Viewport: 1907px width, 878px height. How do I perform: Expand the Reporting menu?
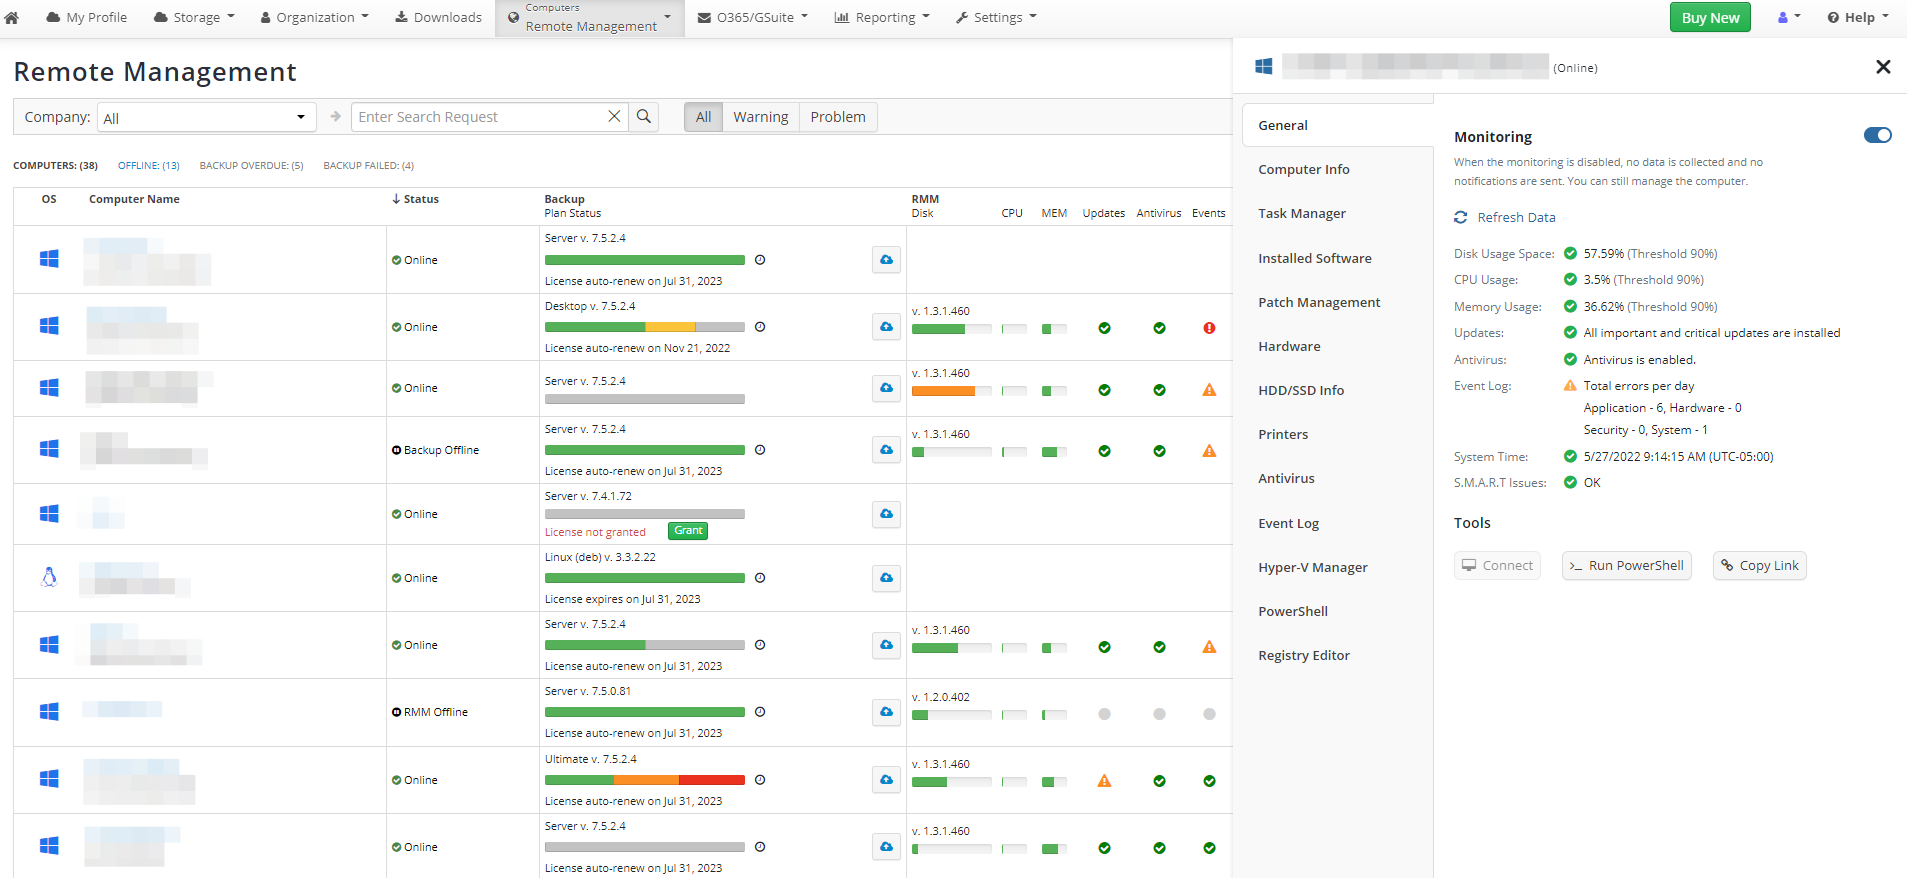tap(882, 17)
